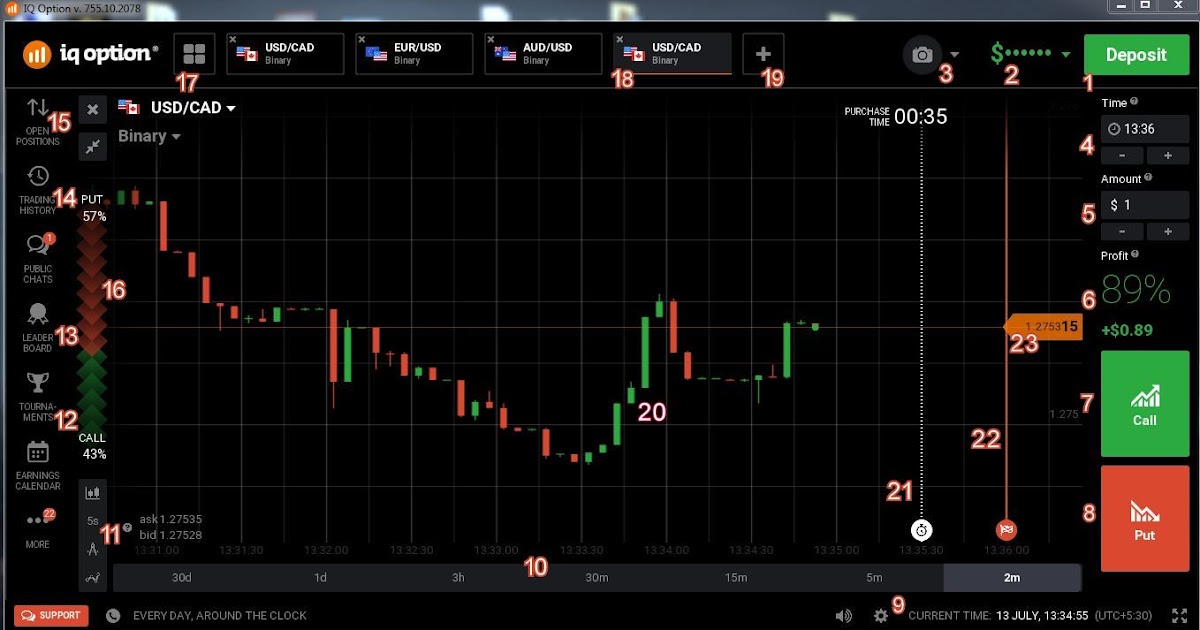
Task: Click the expiration flag marker
Action: (x=1006, y=529)
